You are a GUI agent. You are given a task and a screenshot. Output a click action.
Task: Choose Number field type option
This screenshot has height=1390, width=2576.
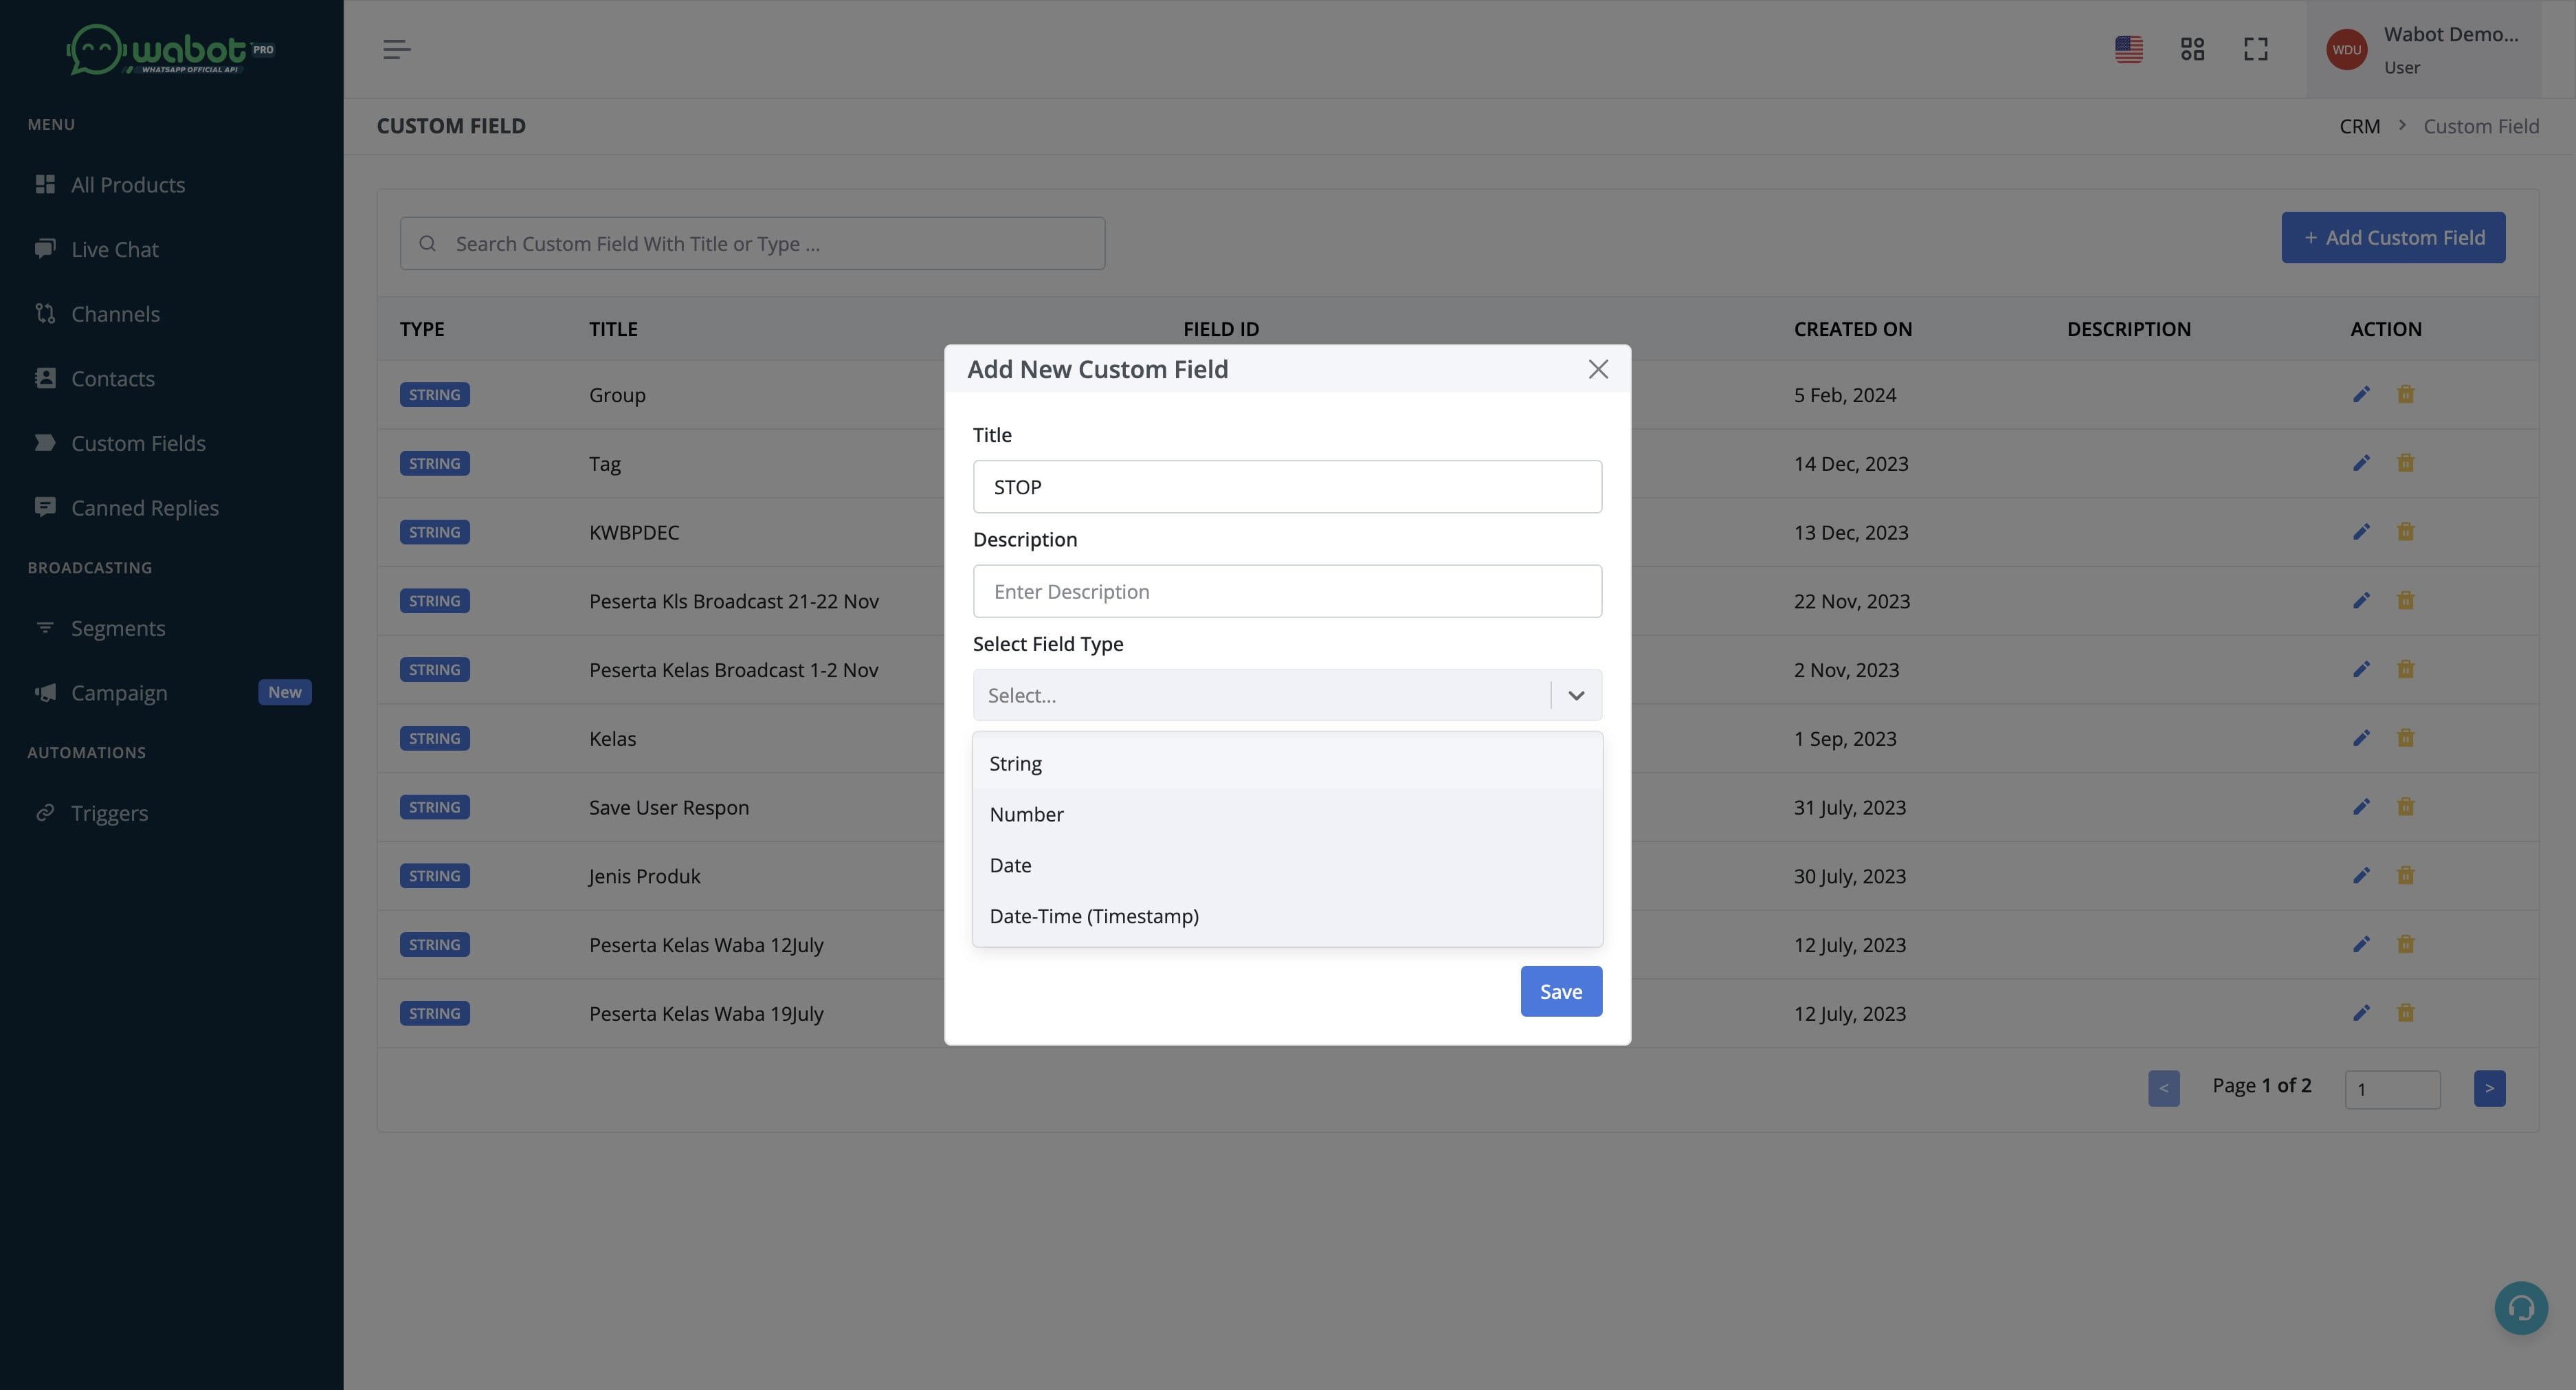(1287, 814)
